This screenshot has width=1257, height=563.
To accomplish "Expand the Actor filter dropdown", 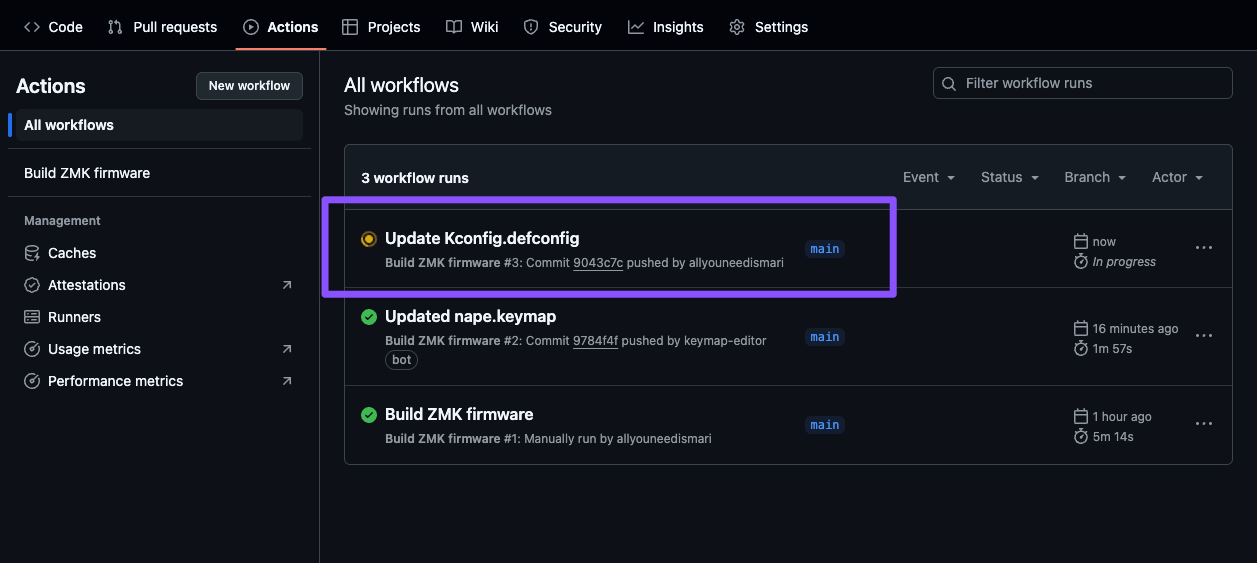I will (1177, 177).
